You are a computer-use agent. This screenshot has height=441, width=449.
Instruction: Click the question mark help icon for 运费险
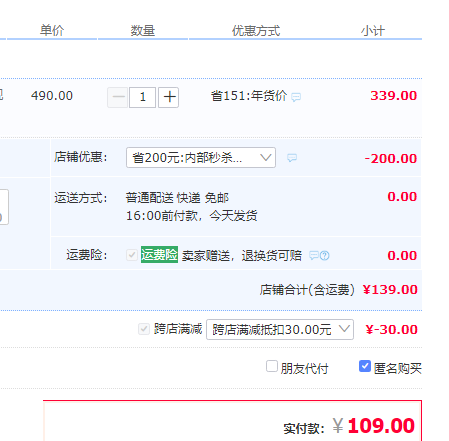(x=325, y=256)
